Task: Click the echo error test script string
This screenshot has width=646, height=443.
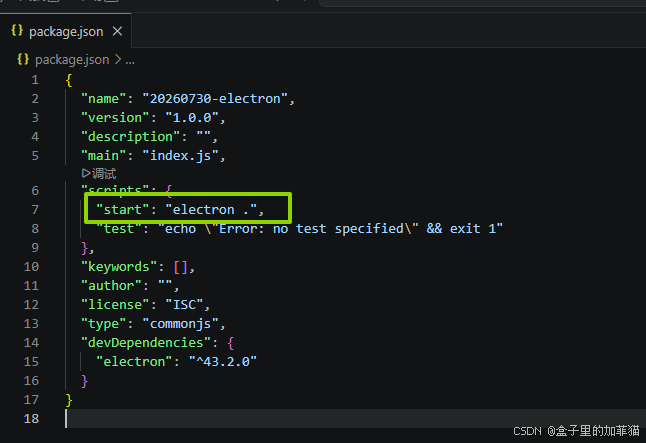Action: click(x=330, y=228)
